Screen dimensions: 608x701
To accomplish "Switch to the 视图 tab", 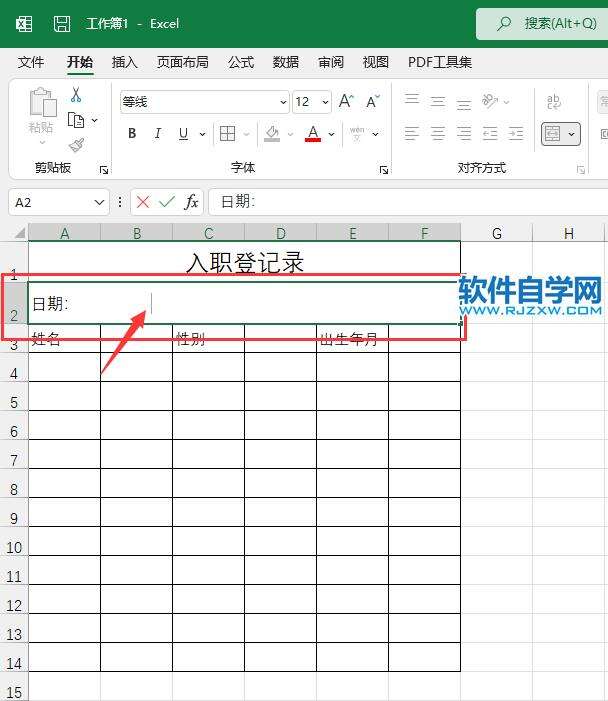I will tap(376, 62).
